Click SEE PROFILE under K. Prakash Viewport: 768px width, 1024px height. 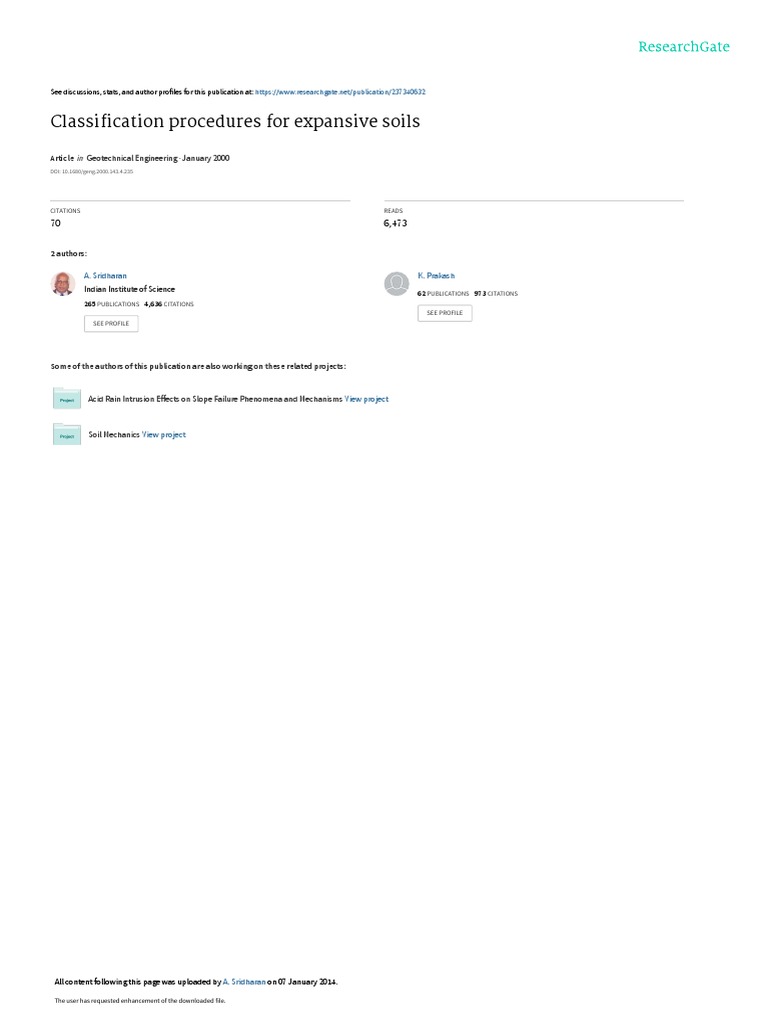pos(445,313)
